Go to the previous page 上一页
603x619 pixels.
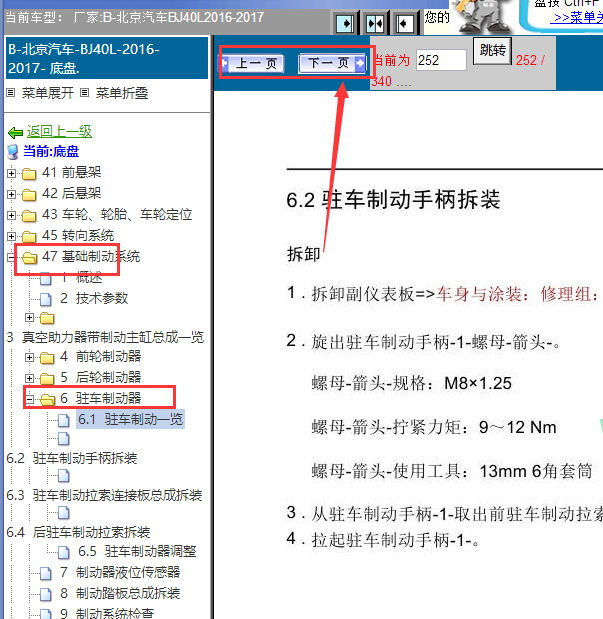click(252, 63)
